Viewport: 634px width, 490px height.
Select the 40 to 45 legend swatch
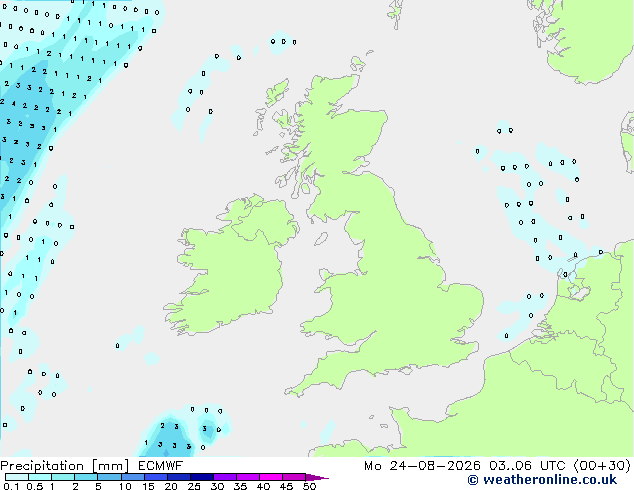pyautogui.click(x=271, y=477)
